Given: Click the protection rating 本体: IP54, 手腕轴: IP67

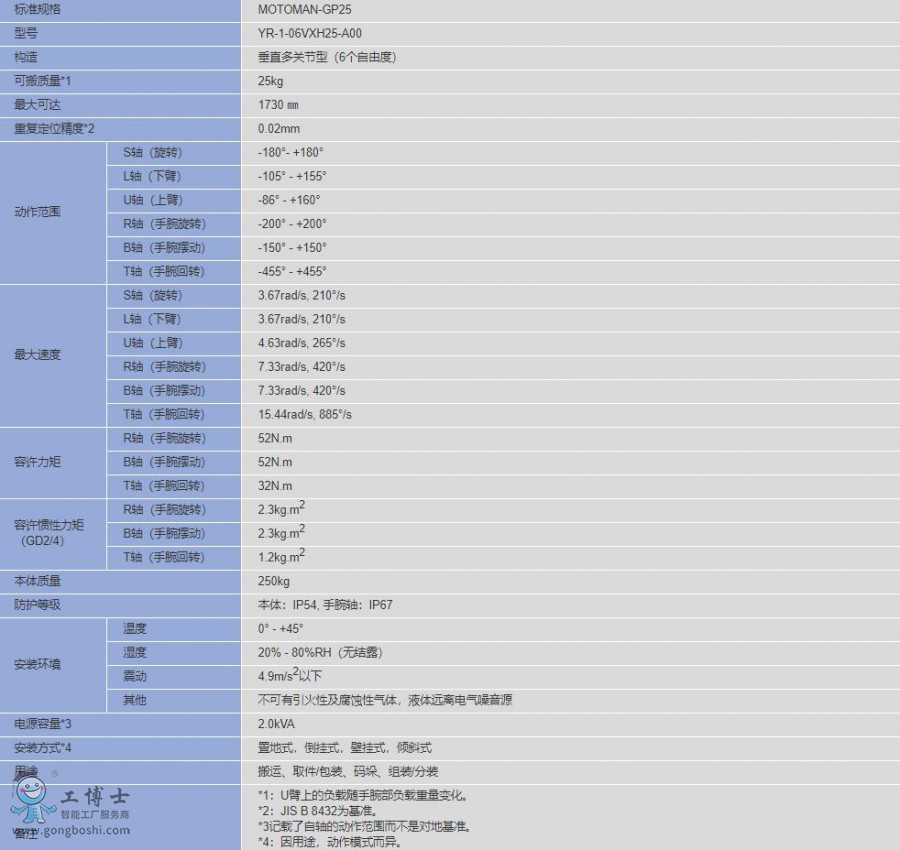Looking at the screenshot, I should coord(325,605).
